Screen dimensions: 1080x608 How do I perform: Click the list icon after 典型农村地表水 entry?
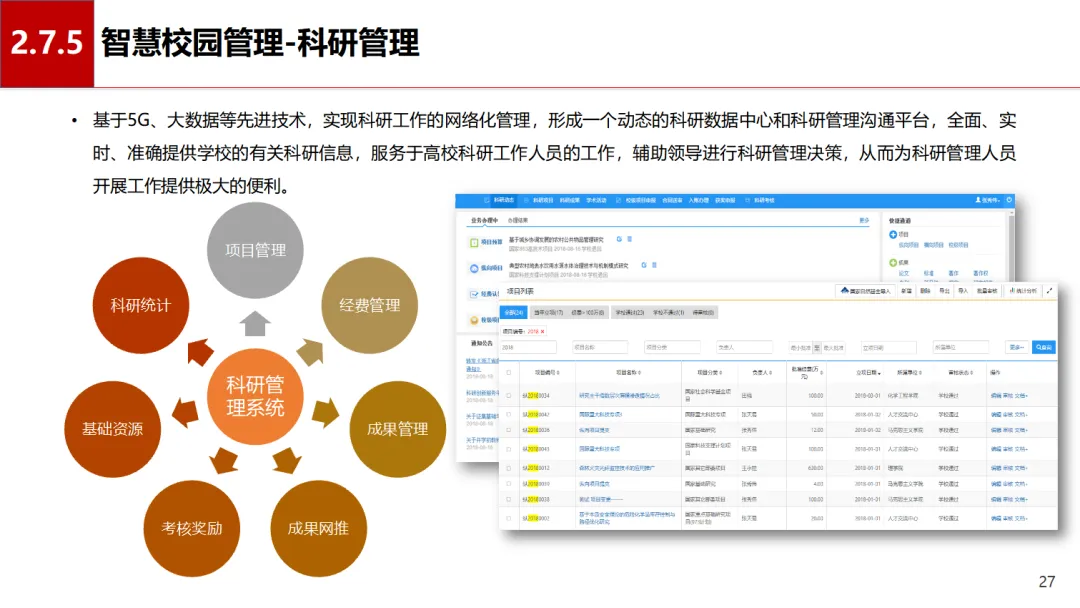[654, 264]
